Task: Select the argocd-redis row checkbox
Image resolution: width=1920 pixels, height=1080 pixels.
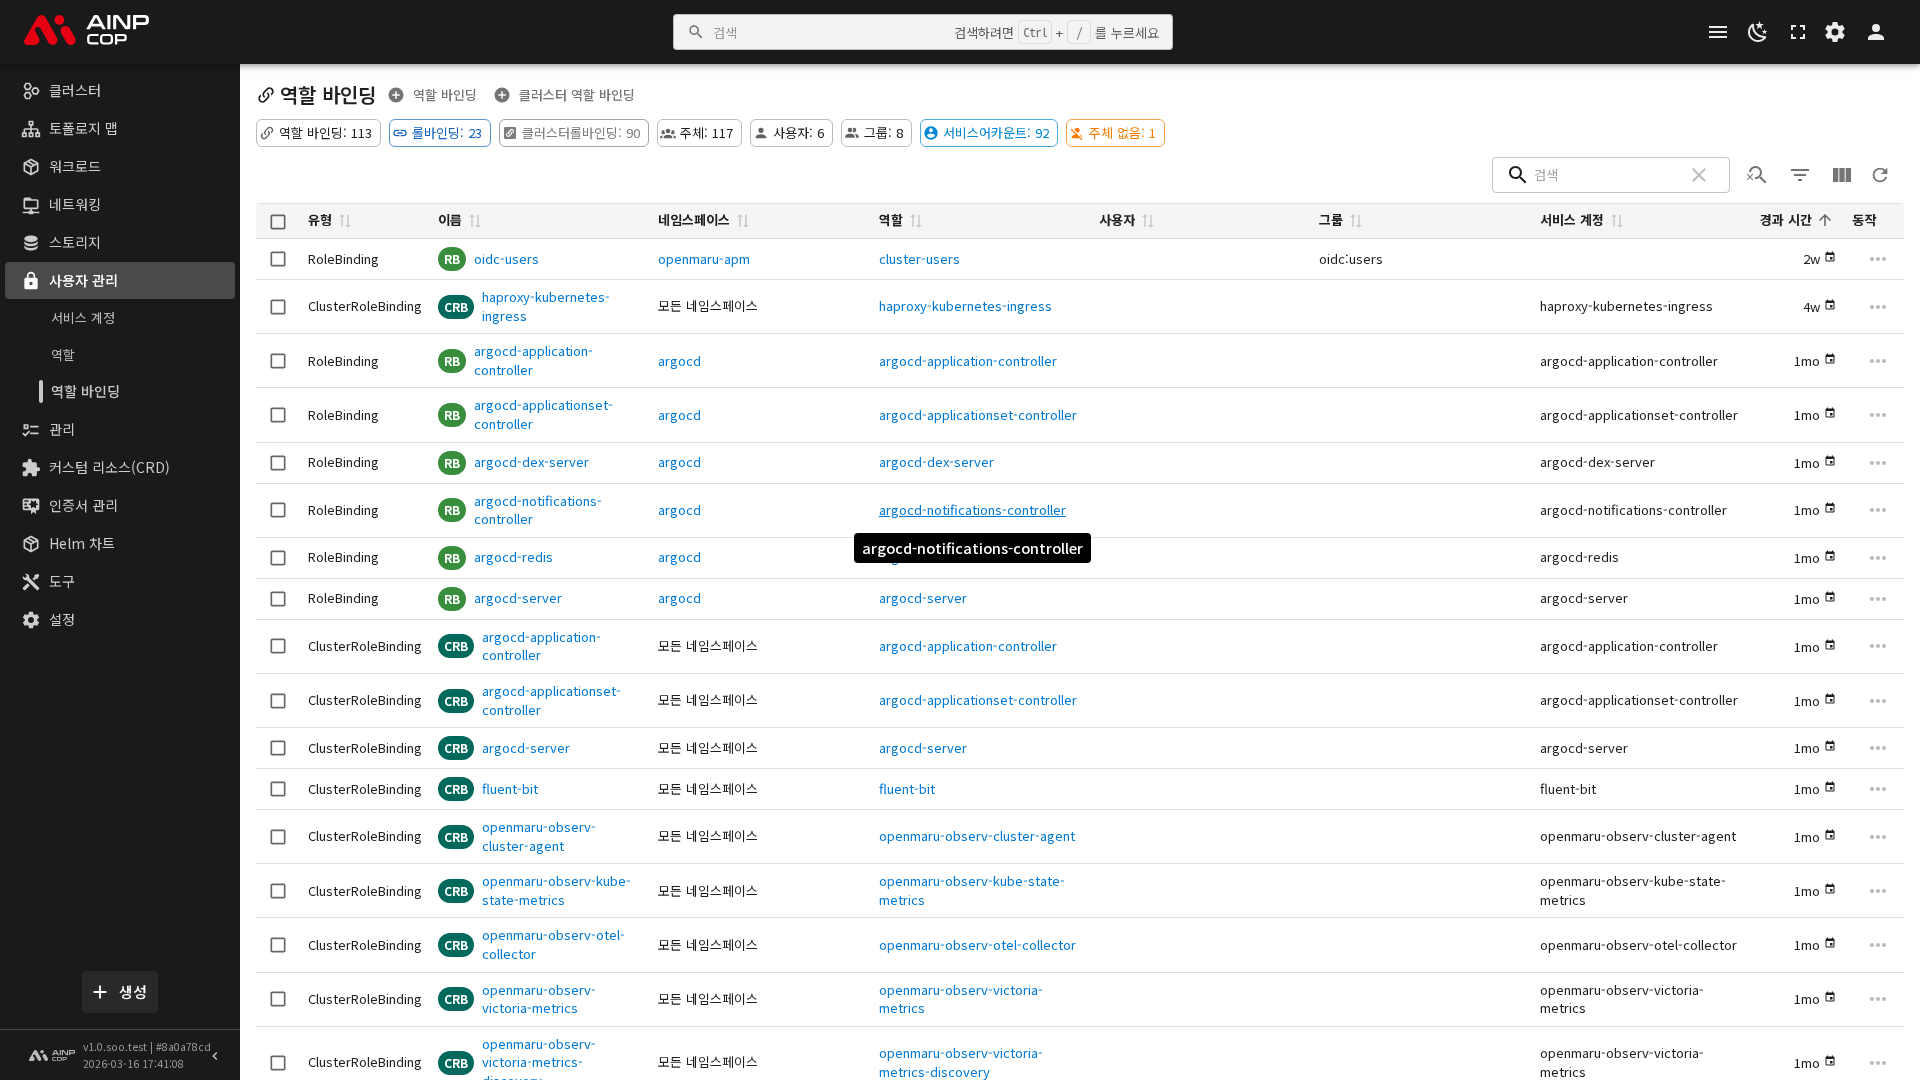Action: point(278,558)
